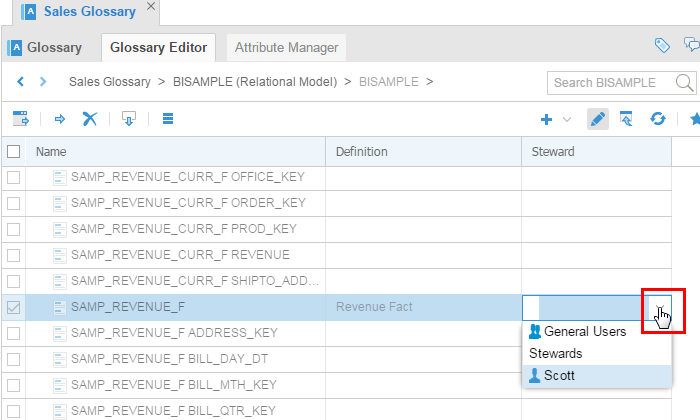Close the Sales Glossary tab

151,6
